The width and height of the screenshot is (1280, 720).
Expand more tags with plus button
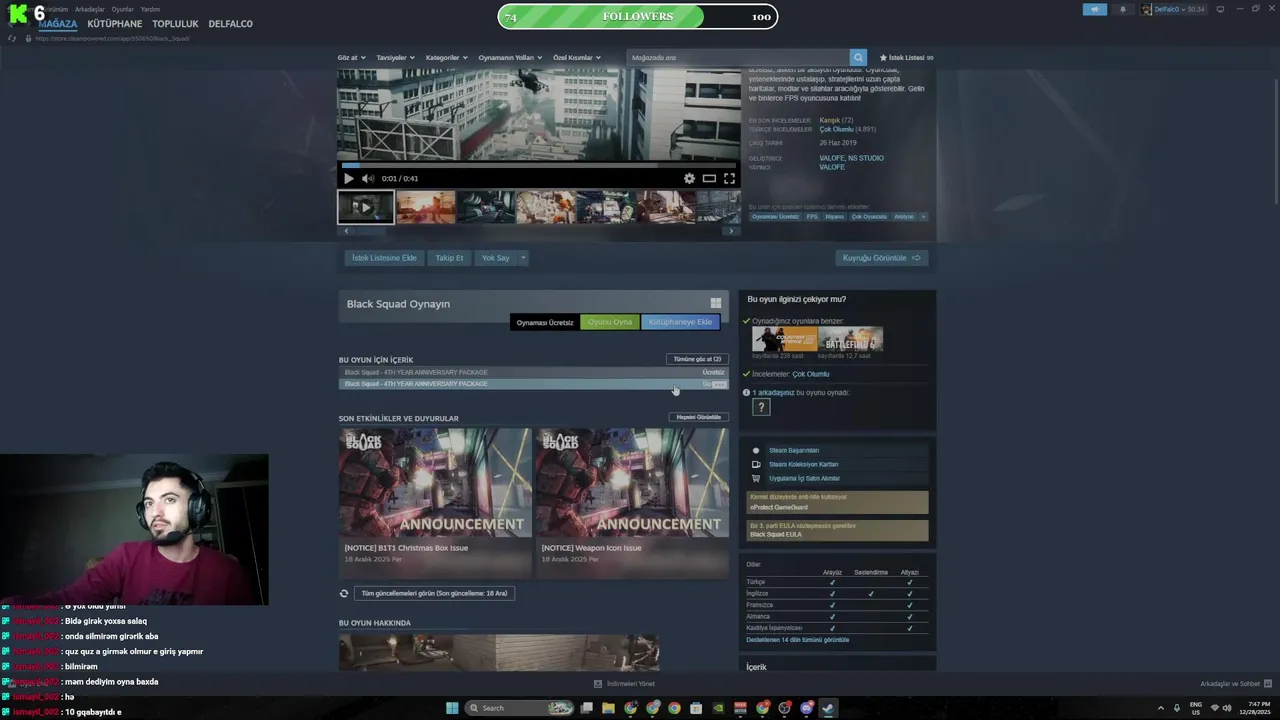[x=923, y=217]
